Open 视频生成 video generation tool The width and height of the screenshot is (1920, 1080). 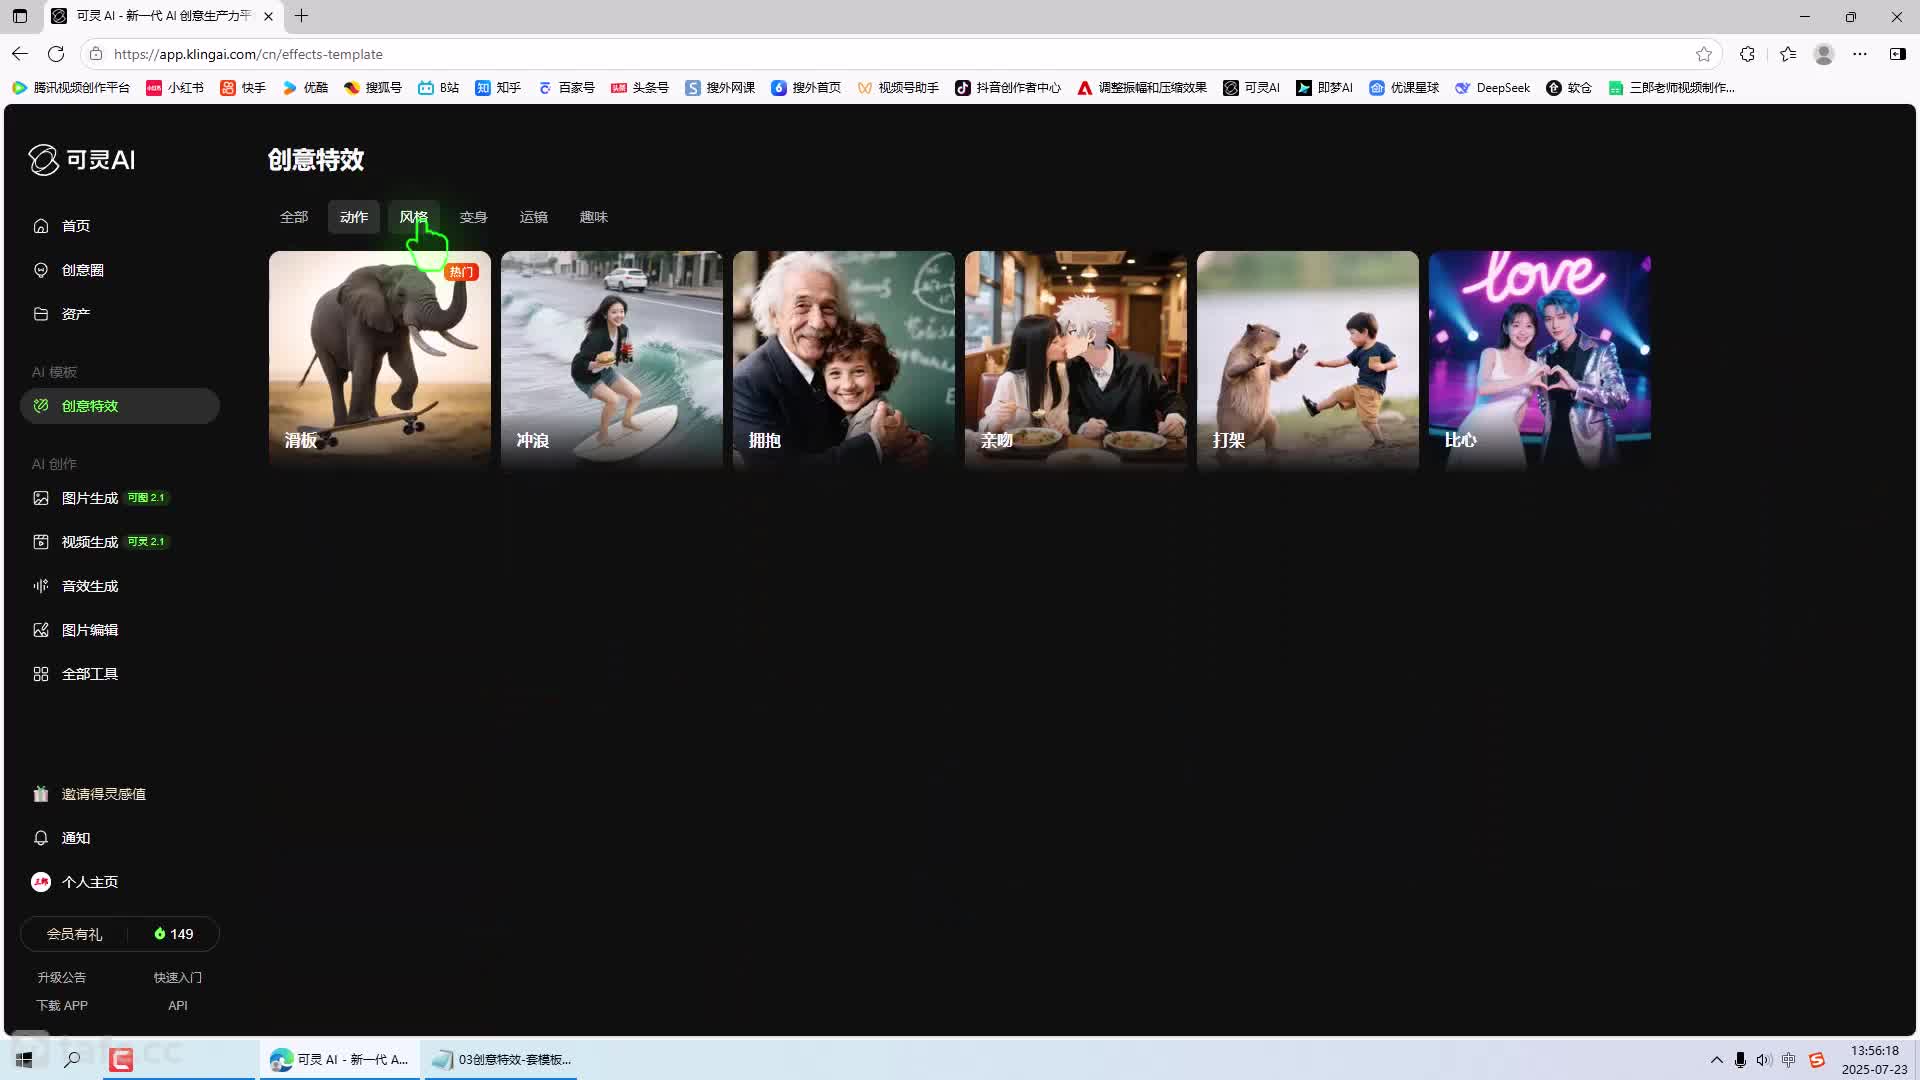[x=41, y=542]
